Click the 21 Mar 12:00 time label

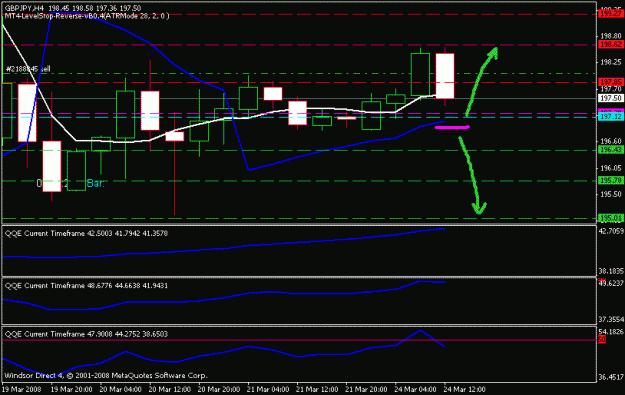[x=317, y=389]
